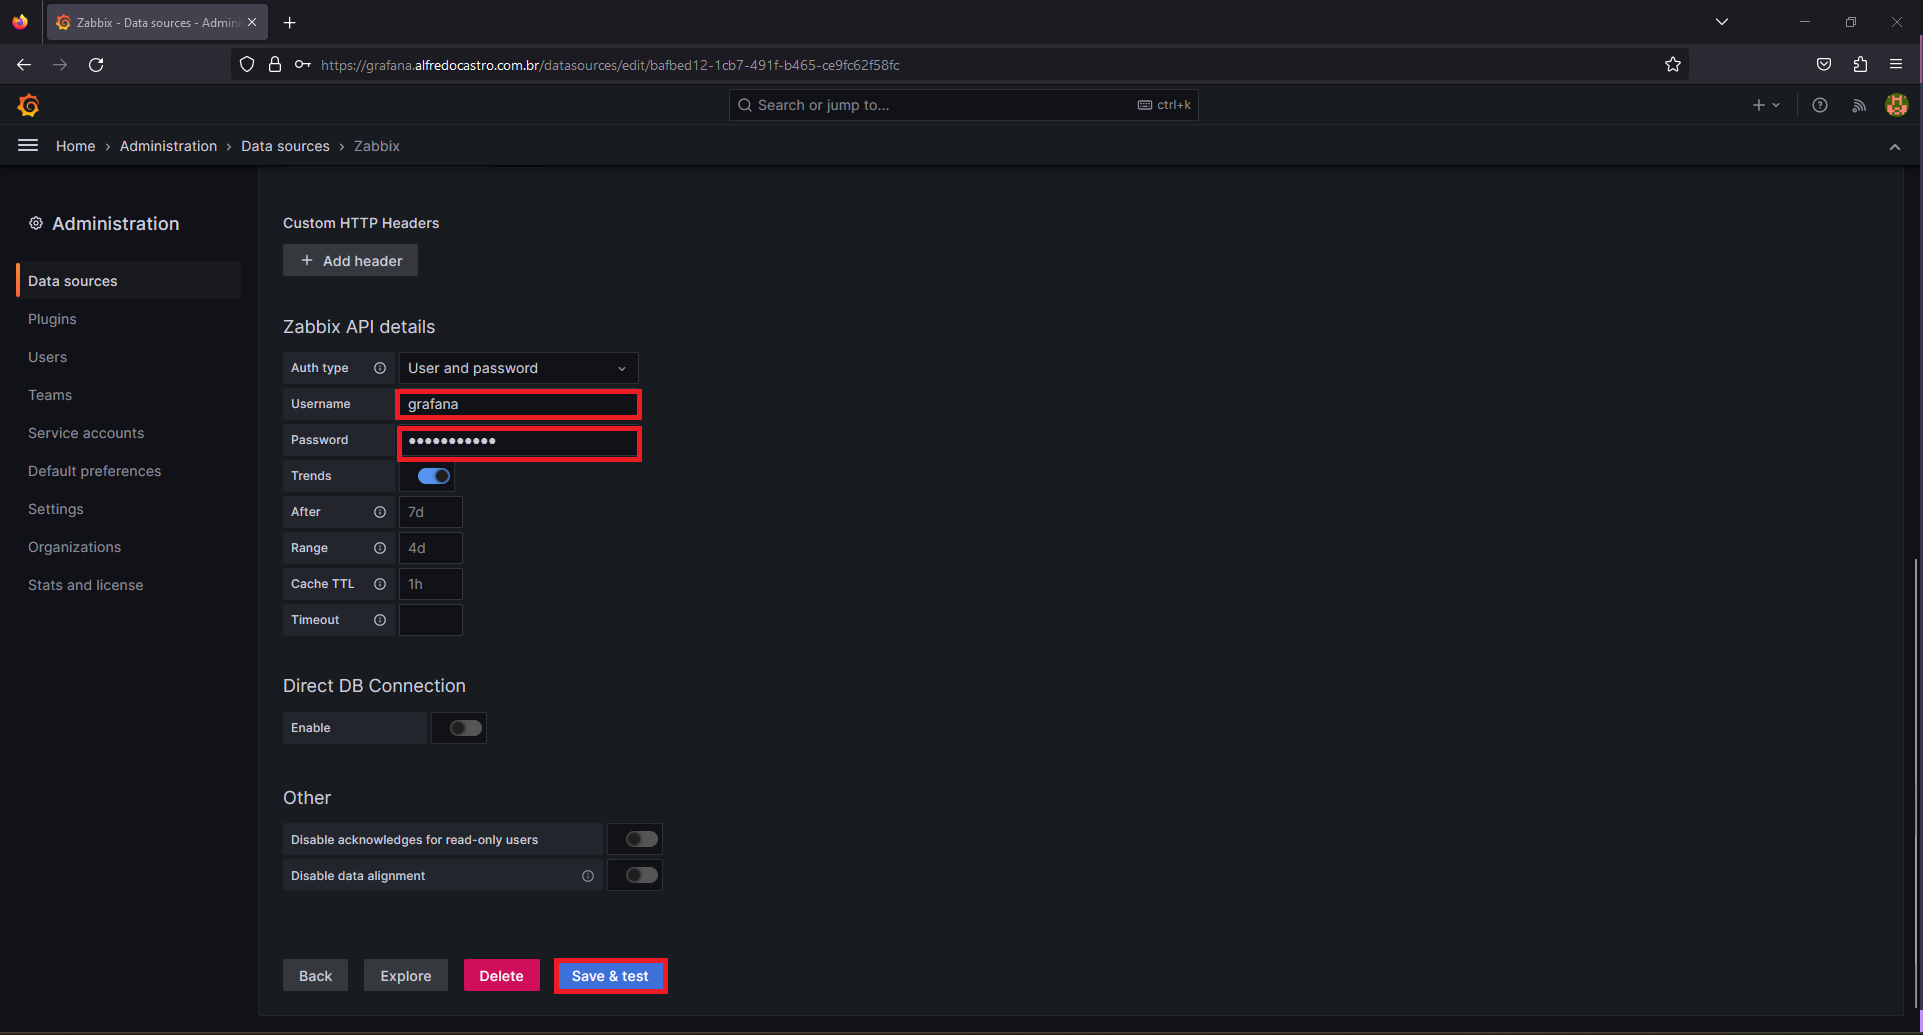This screenshot has height=1035, width=1923.
Task: Click the Grafana logo icon
Action: (29, 105)
